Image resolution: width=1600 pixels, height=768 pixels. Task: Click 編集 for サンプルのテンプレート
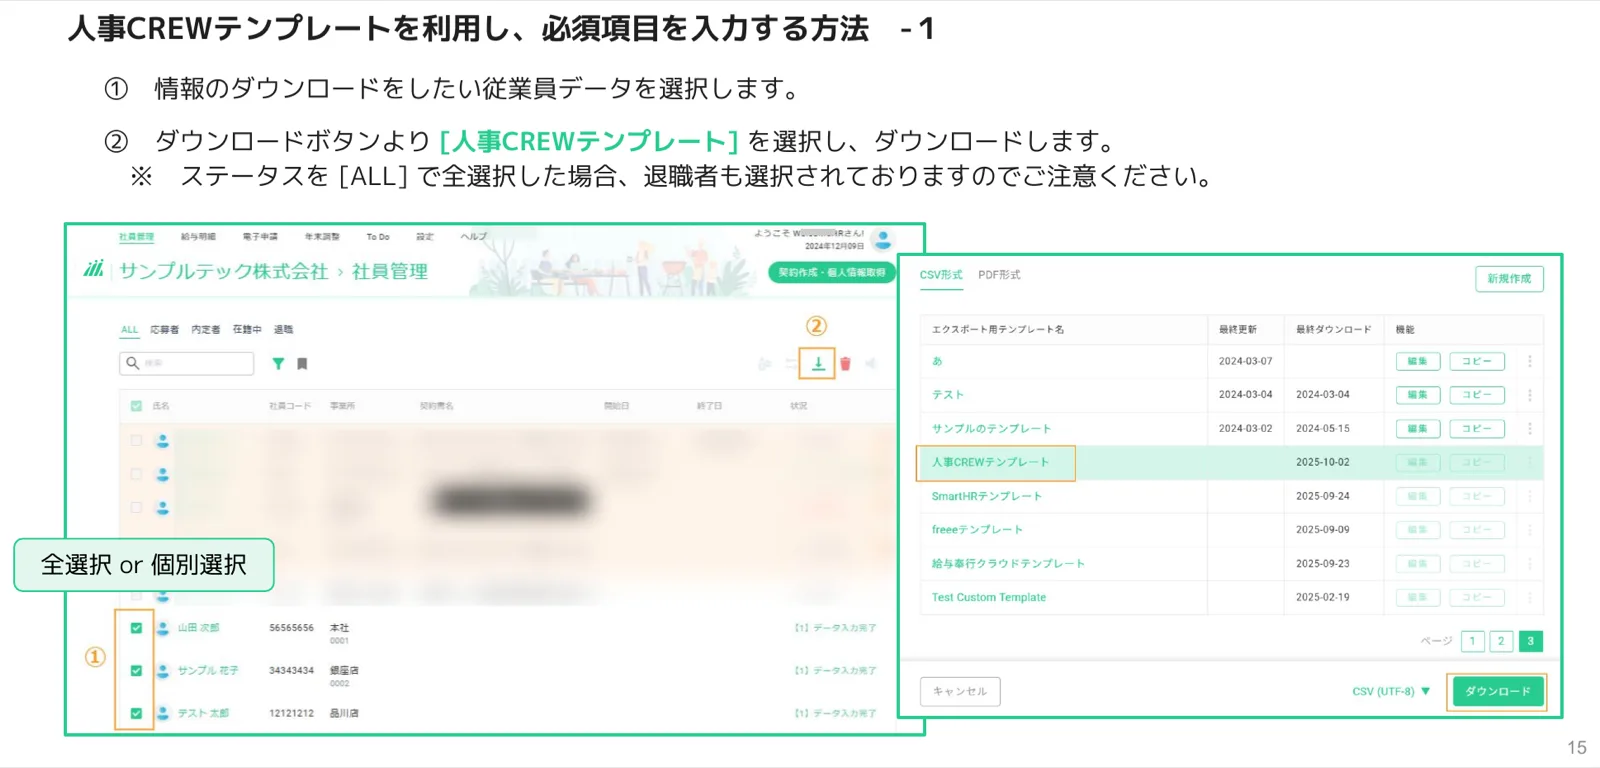(x=1418, y=429)
